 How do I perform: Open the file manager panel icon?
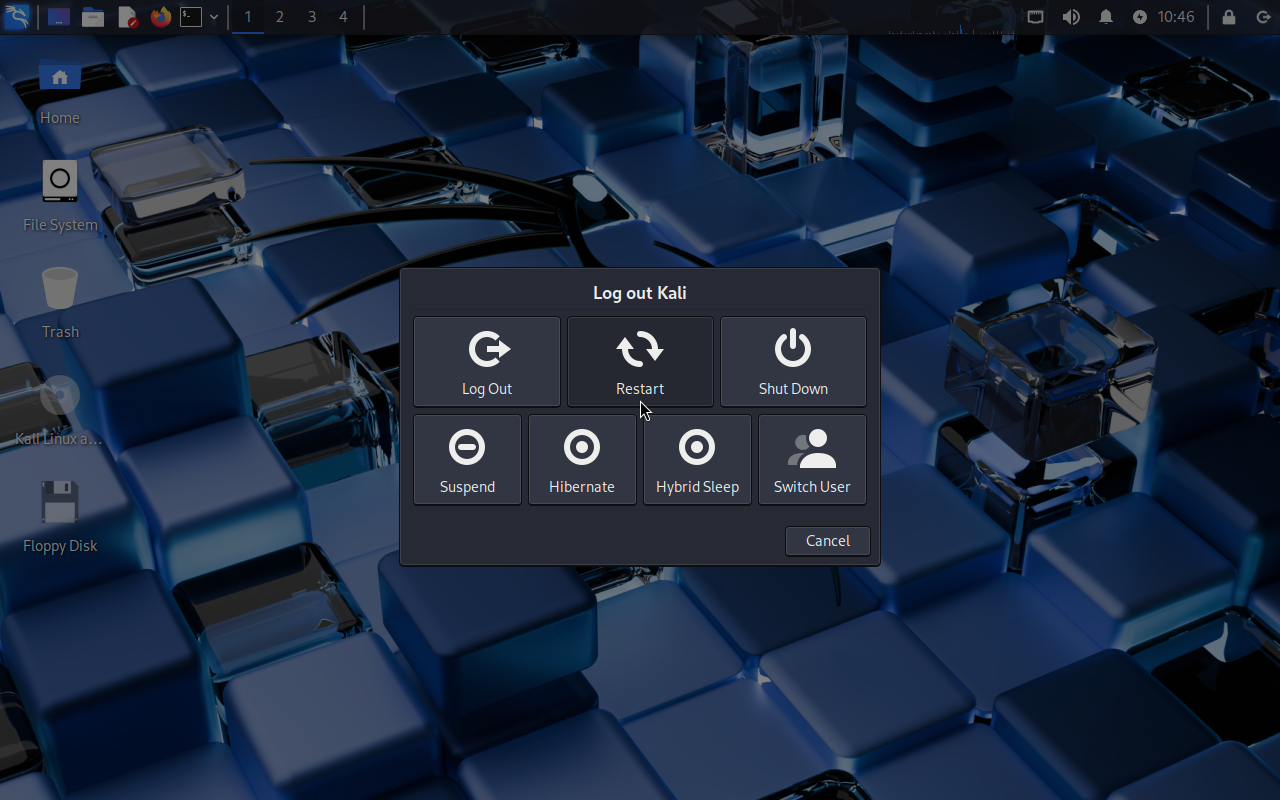click(x=93, y=17)
